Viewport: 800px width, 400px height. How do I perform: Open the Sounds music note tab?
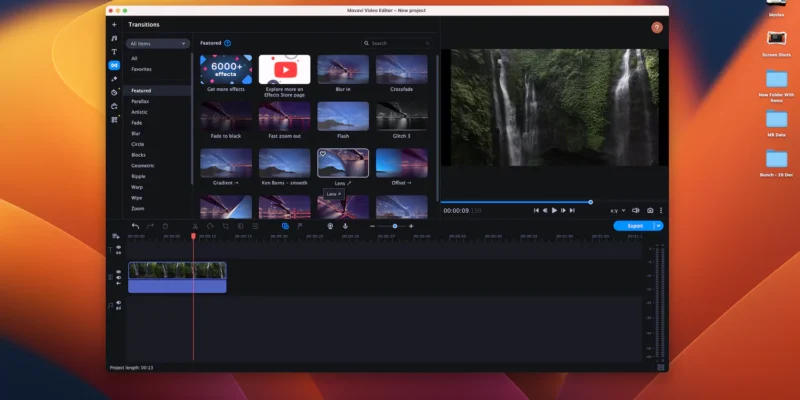pyautogui.click(x=114, y=38)
